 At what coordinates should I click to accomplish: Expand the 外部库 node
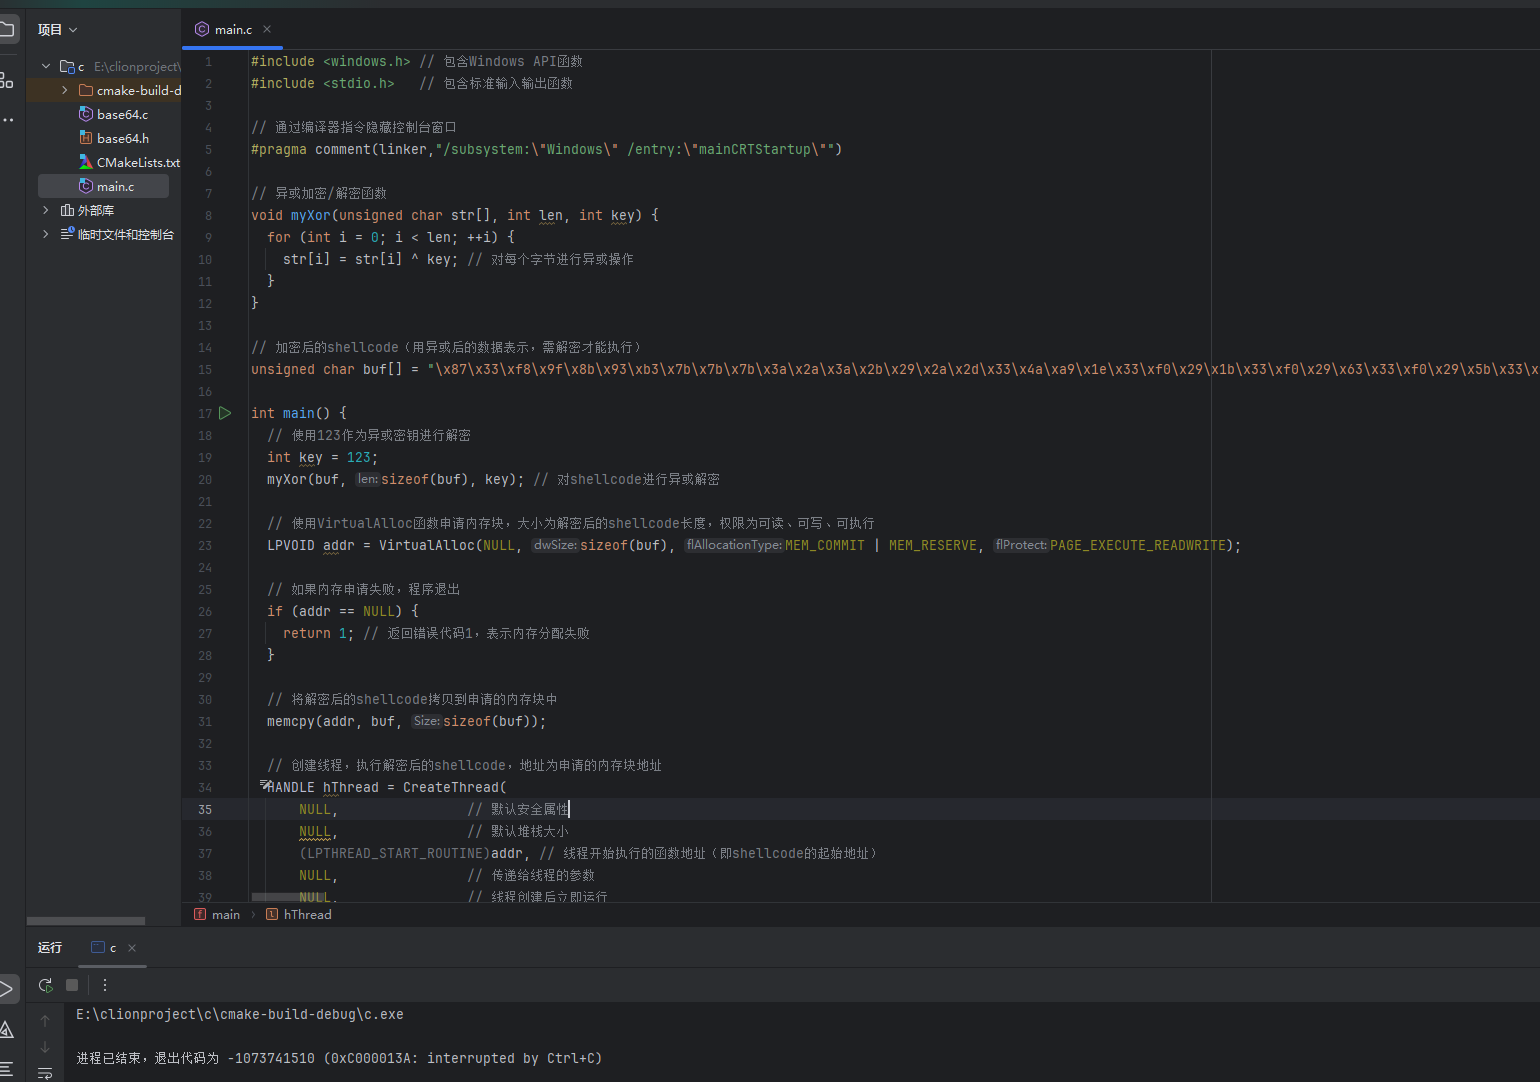click(x=46, y=210)
